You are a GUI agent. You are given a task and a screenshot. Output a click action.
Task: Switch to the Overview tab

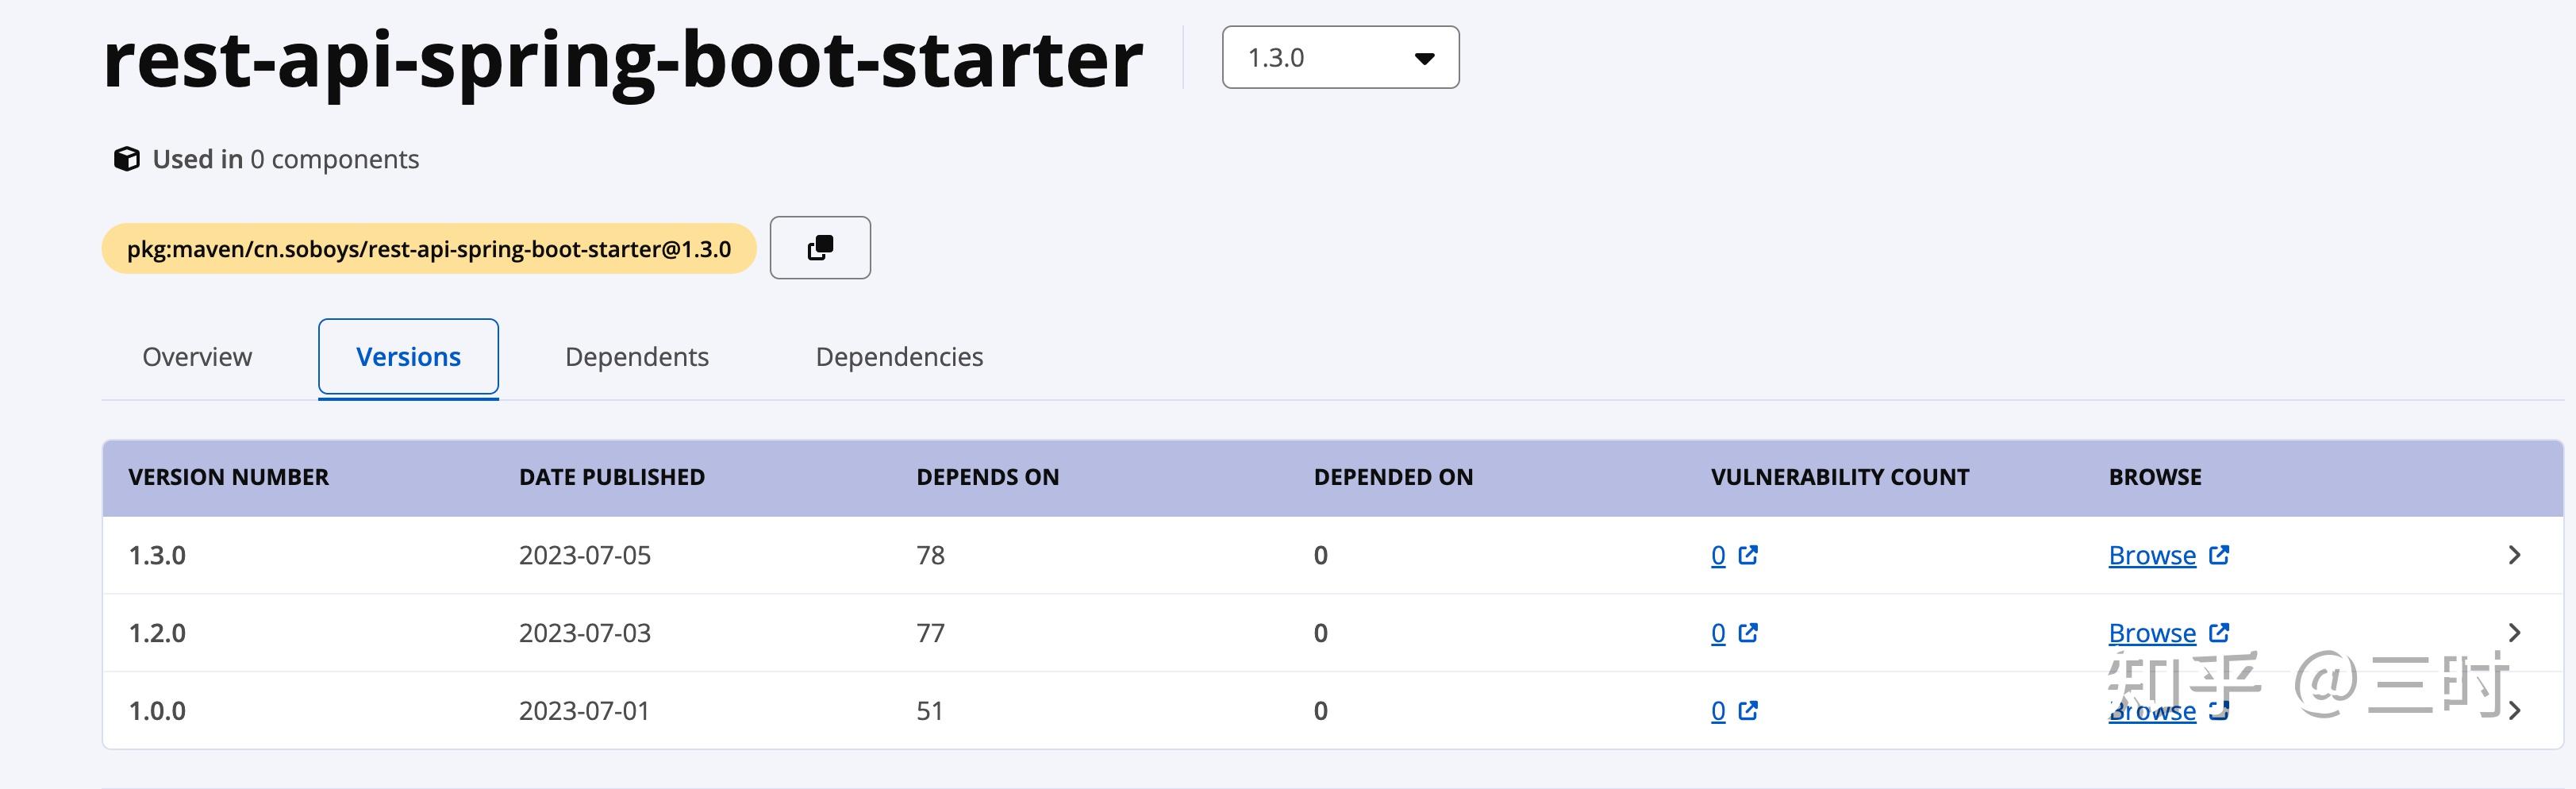(197, 356)
